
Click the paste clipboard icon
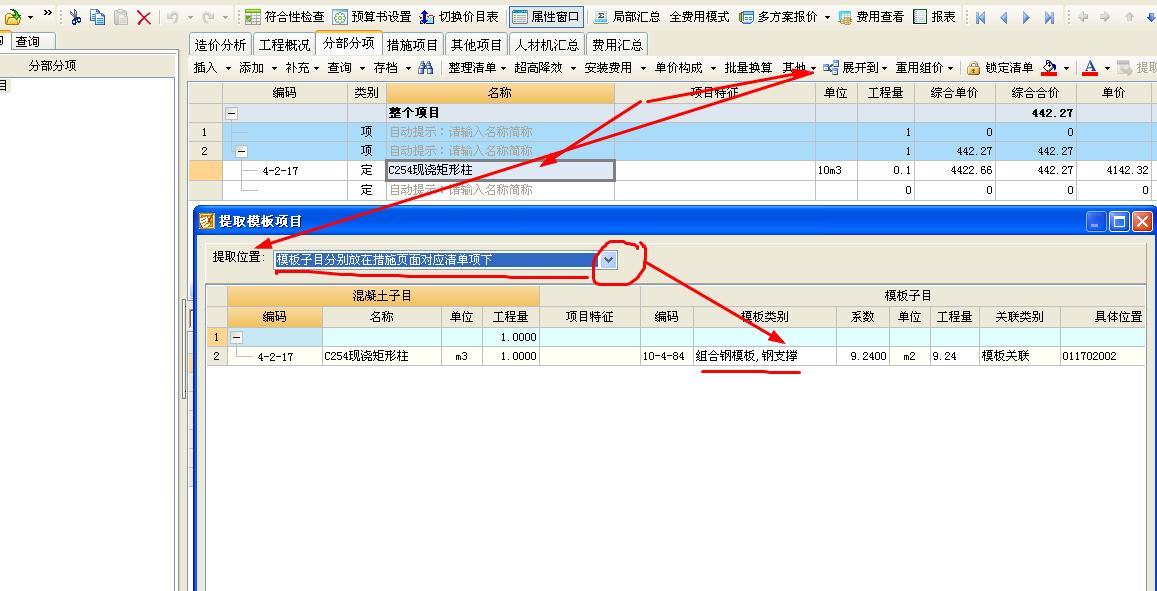tap(121, 17)
